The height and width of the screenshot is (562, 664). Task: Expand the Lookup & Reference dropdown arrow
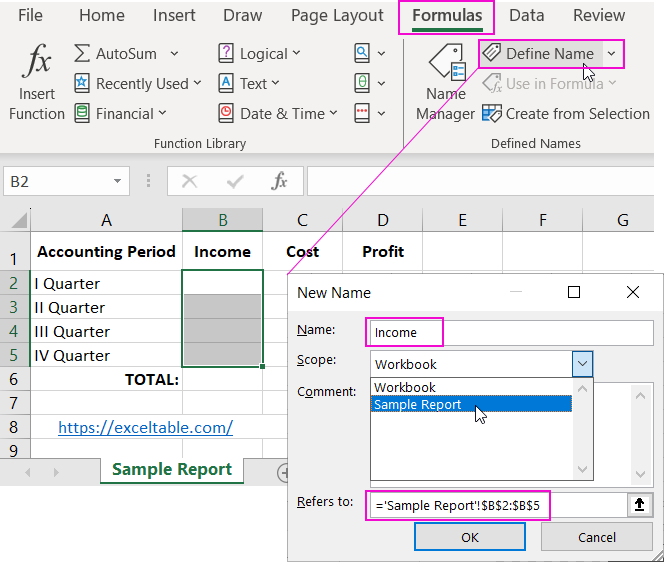point(381,54)
